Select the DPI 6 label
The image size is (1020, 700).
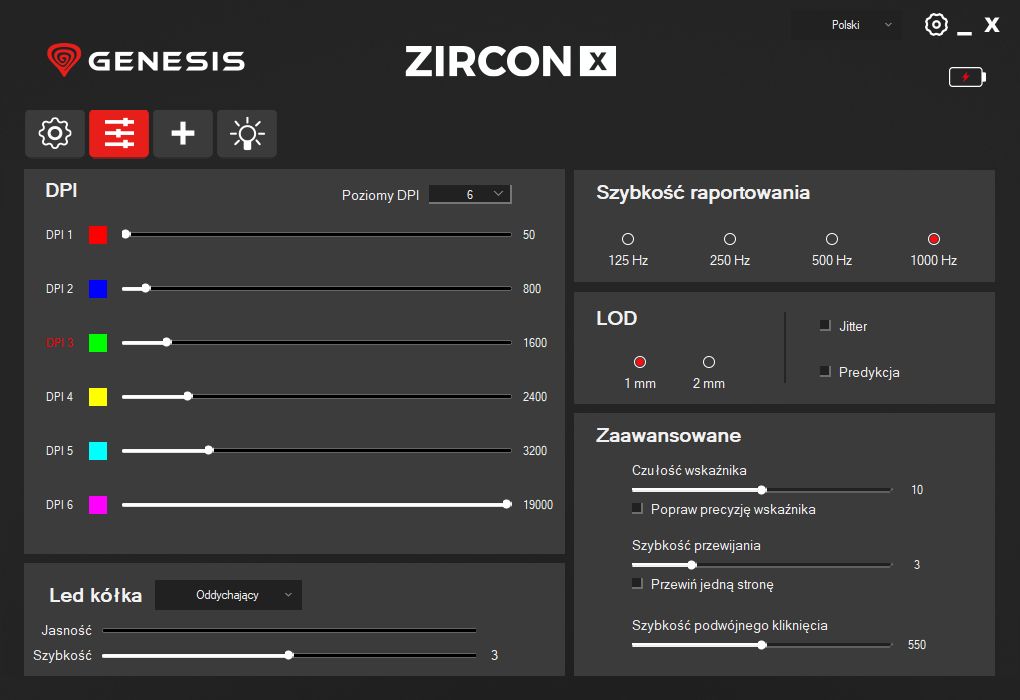59,505
